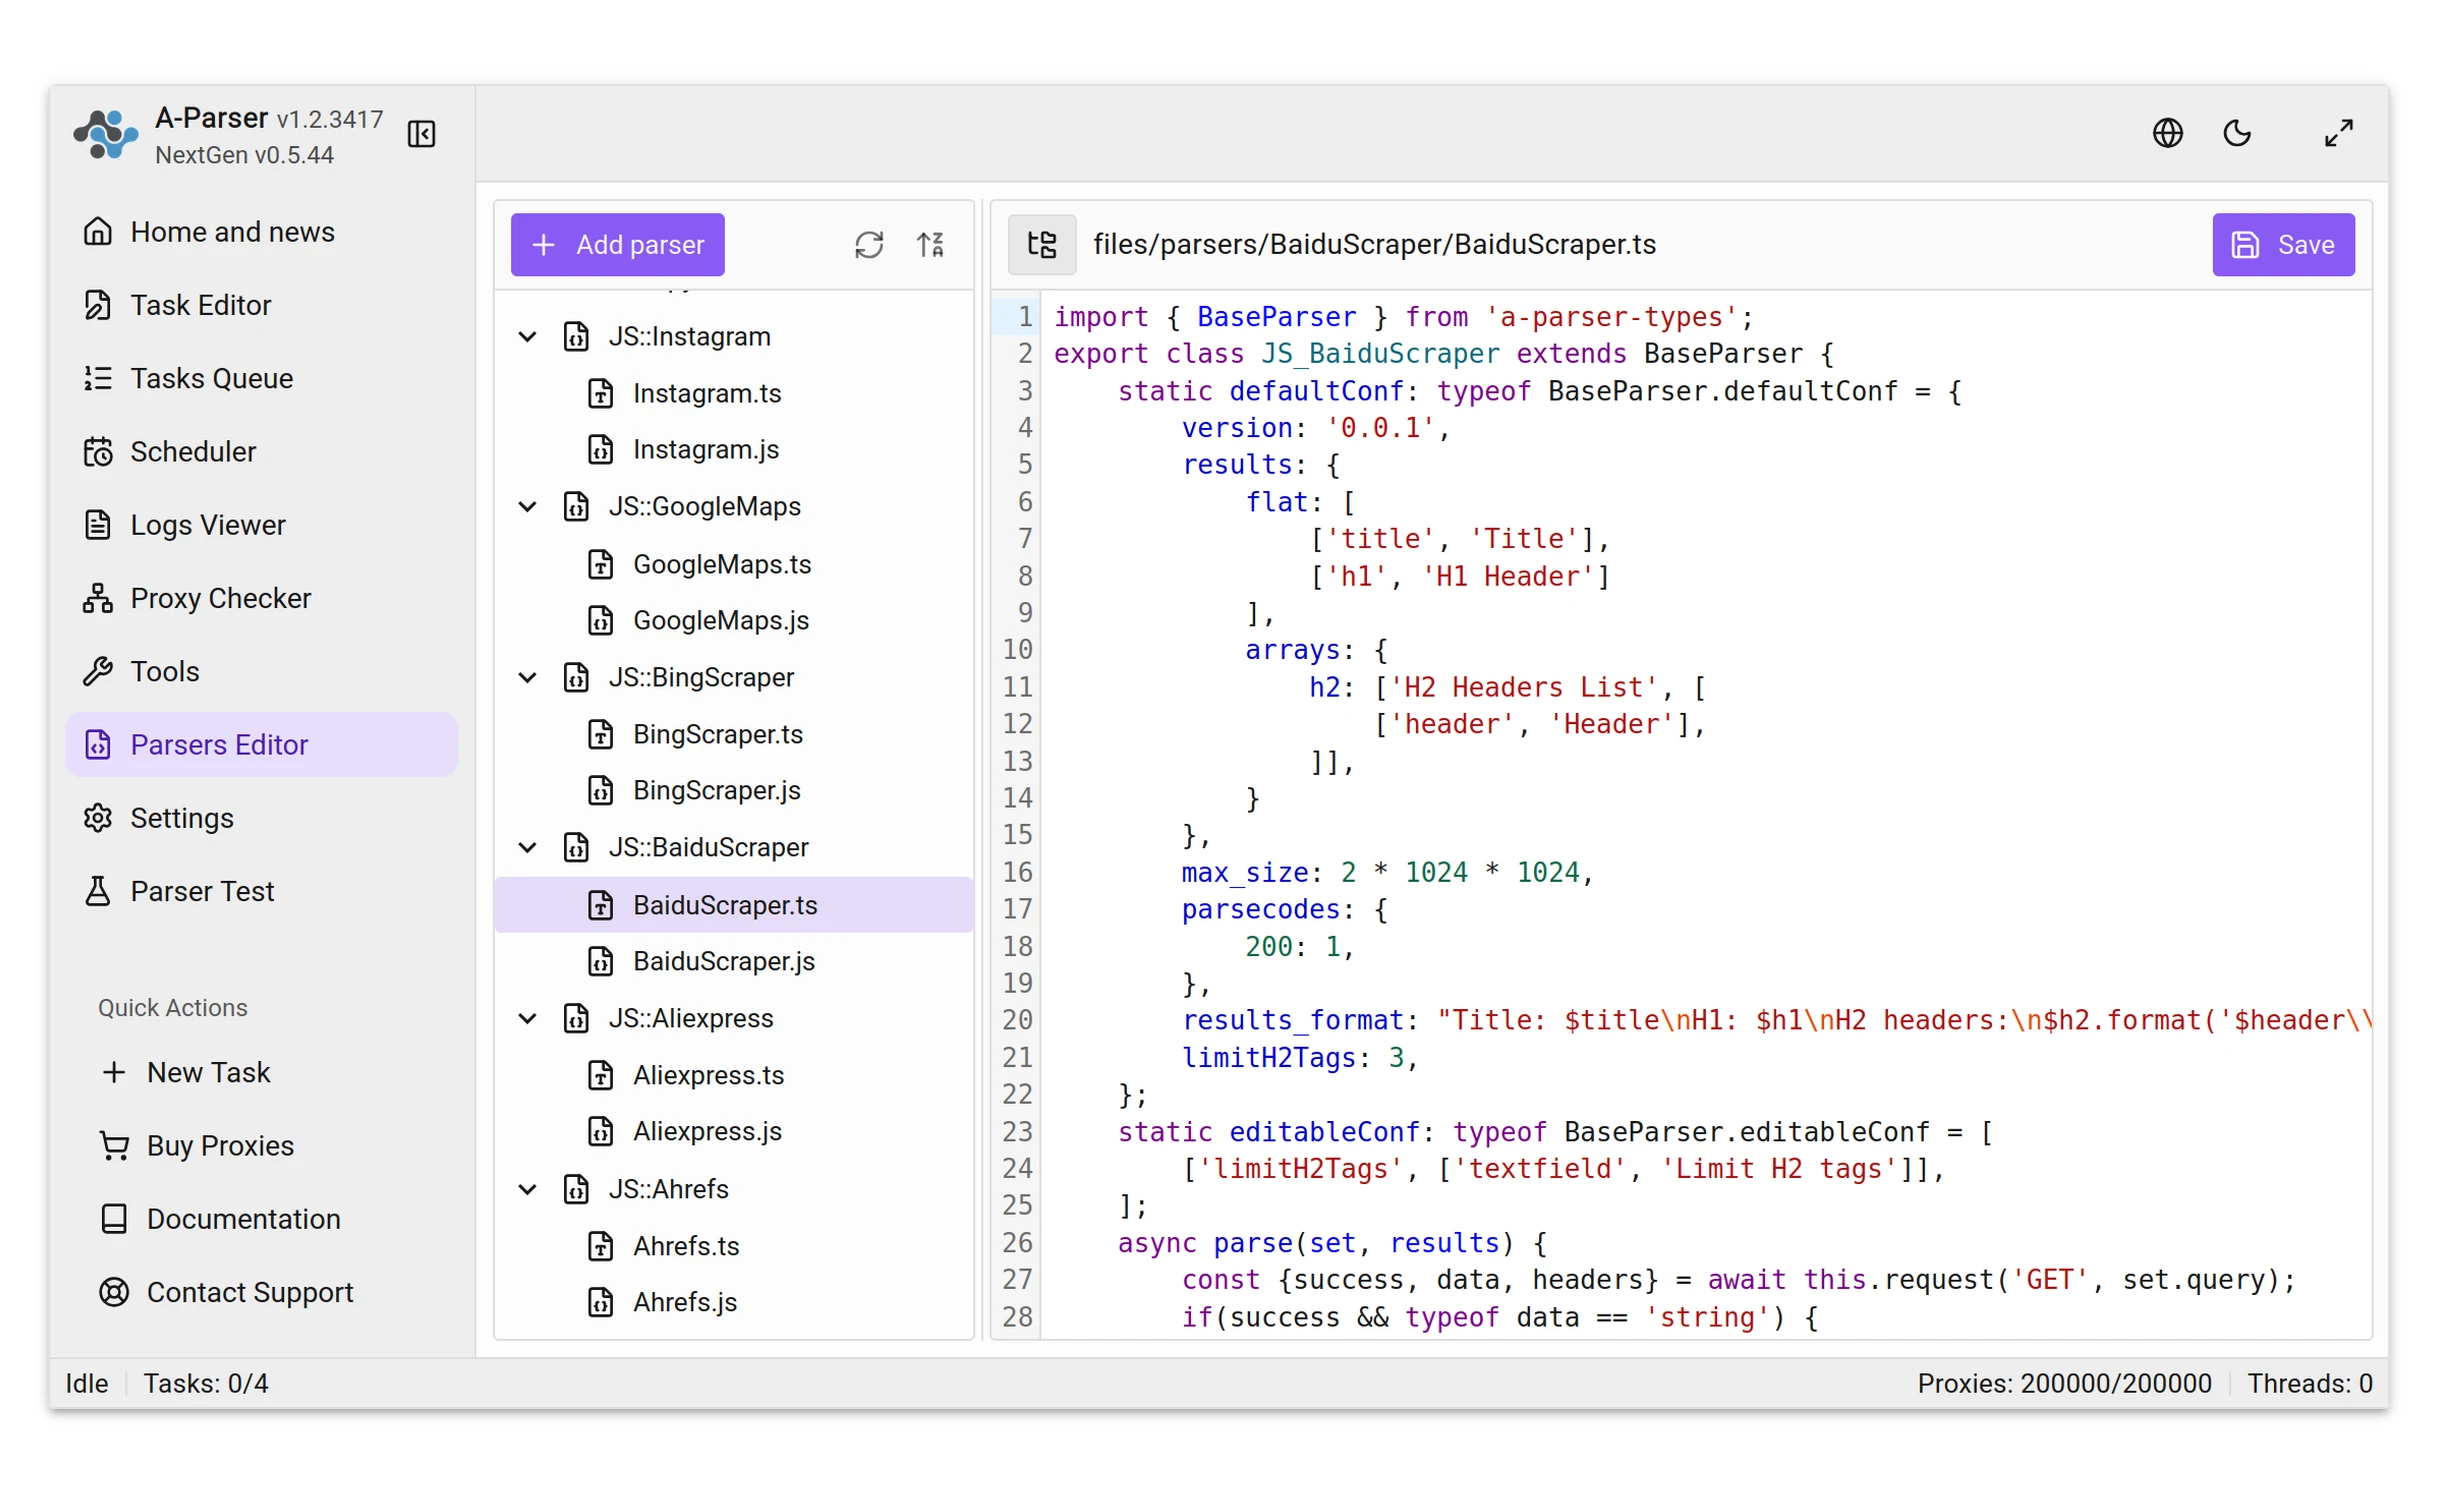
Task: Click the NextGen v0.5.44 version text
Action: click(x=244, y=155)
